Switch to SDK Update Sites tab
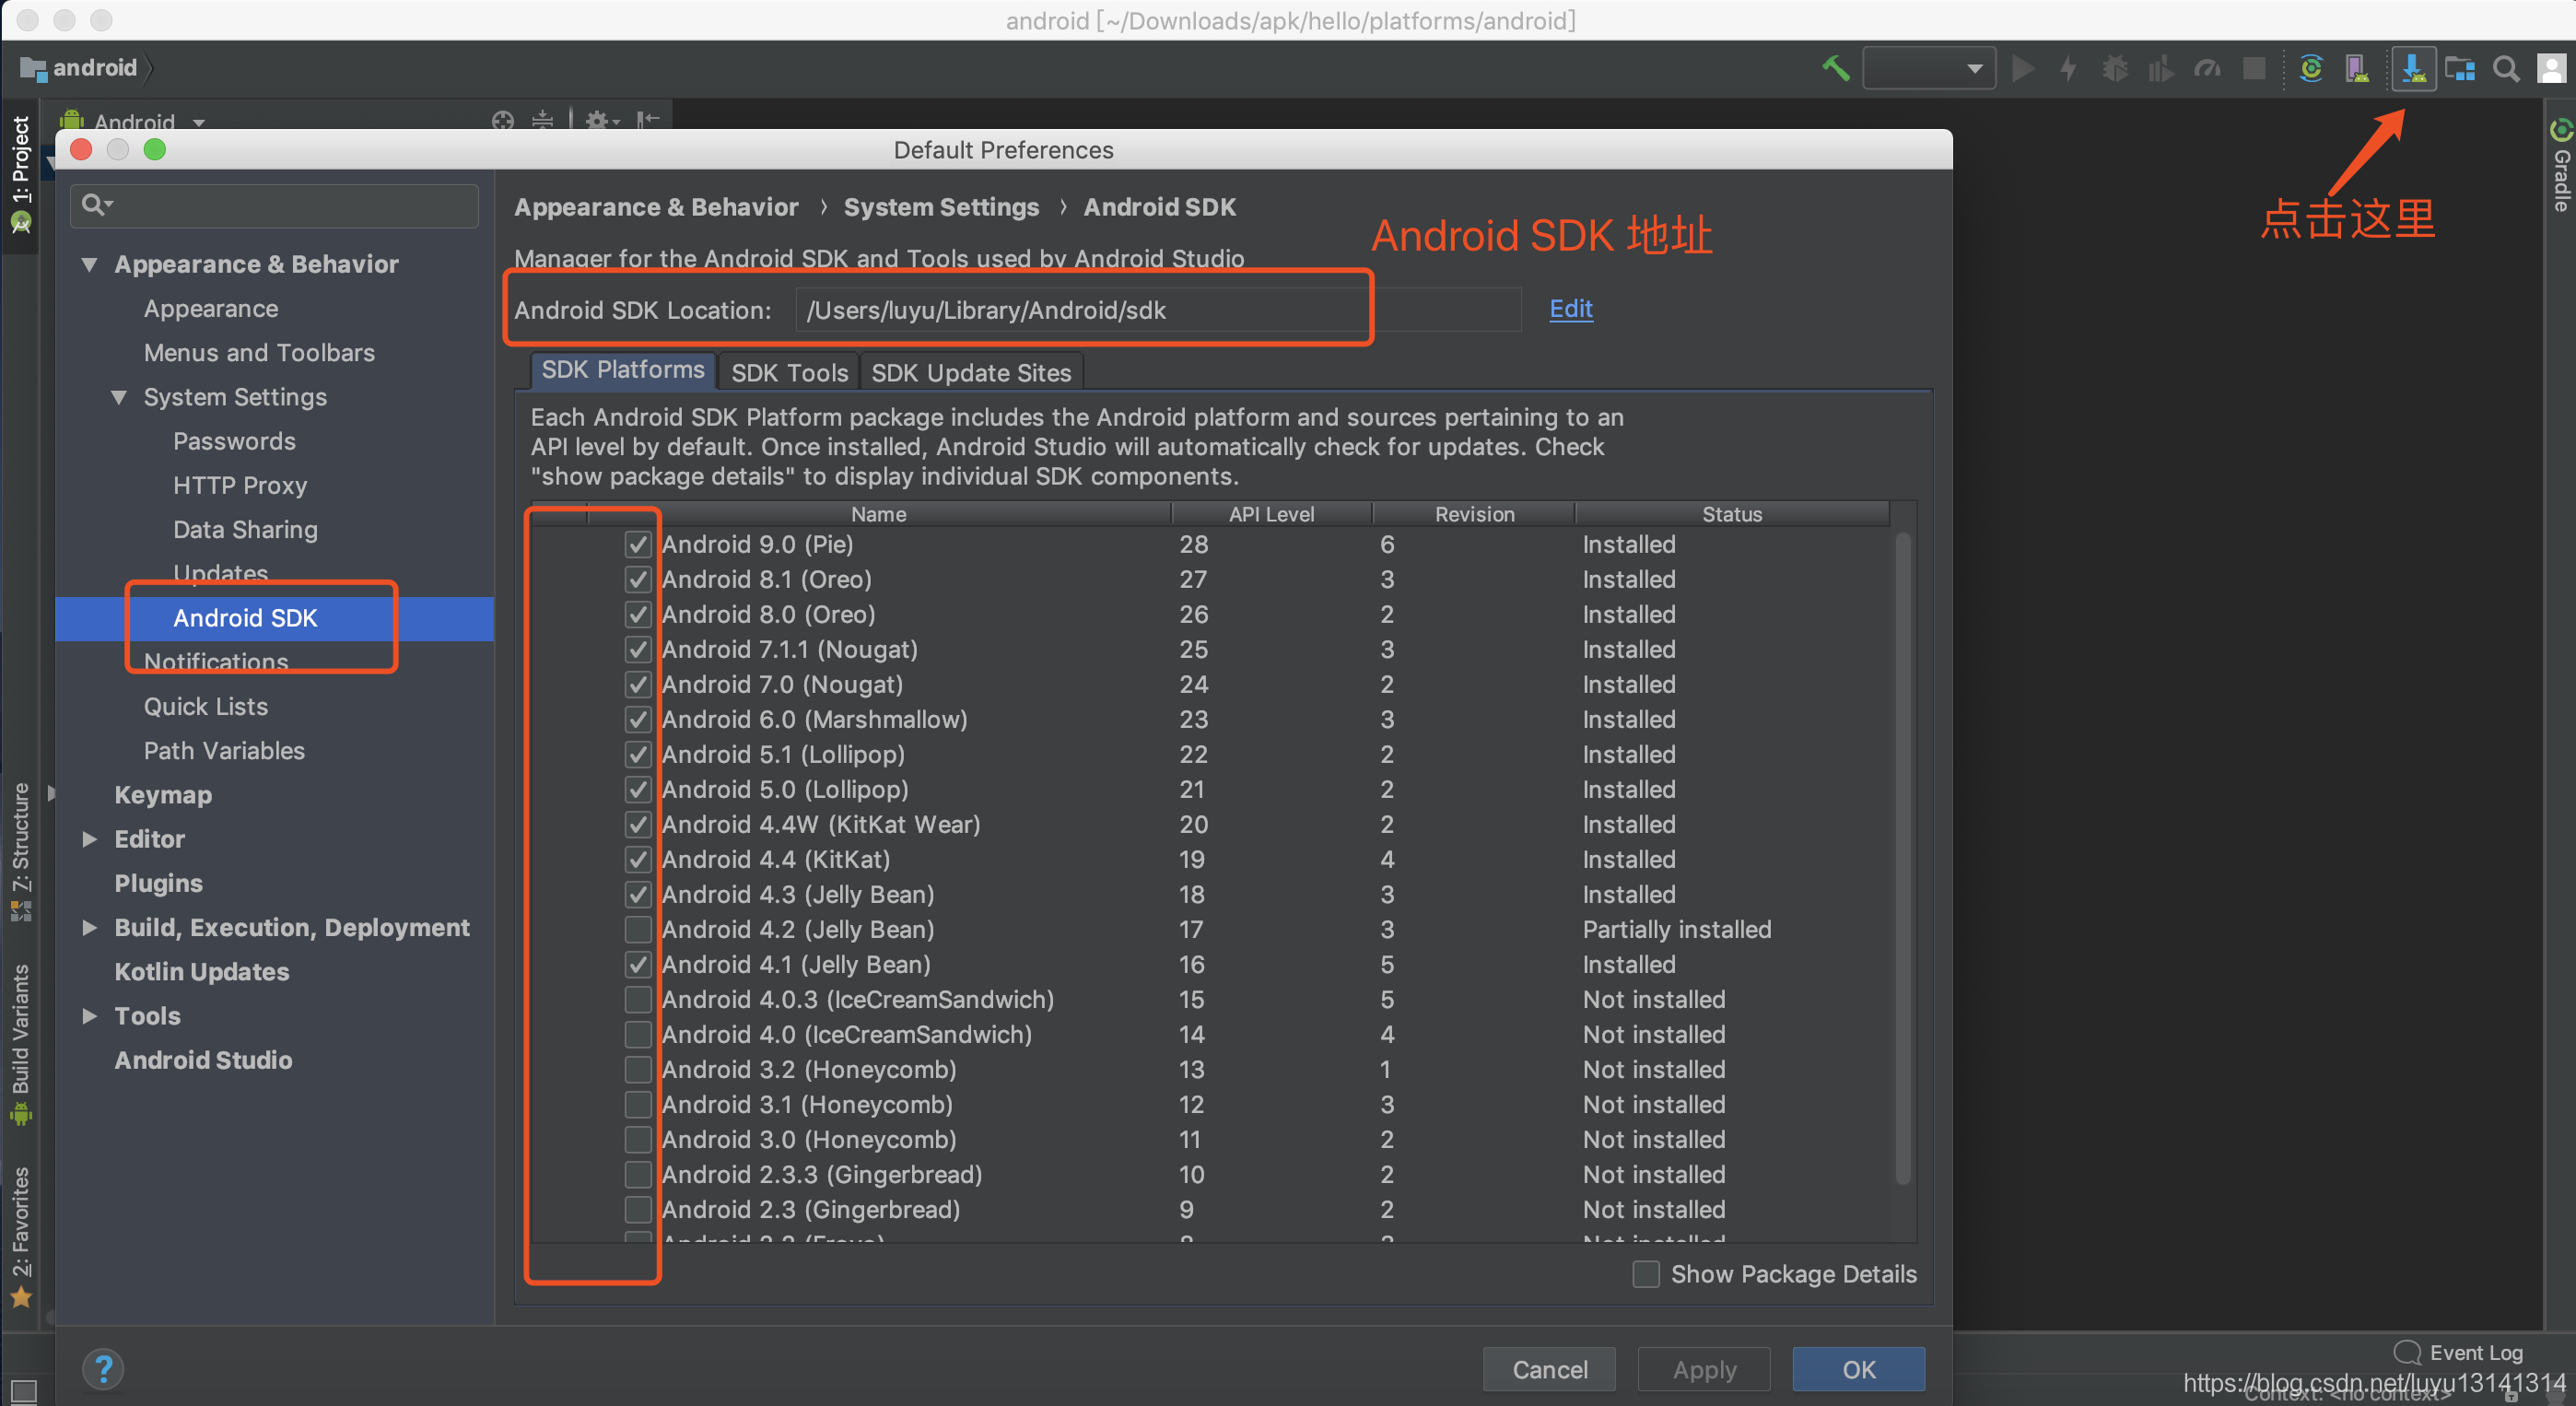 point(971,372)
